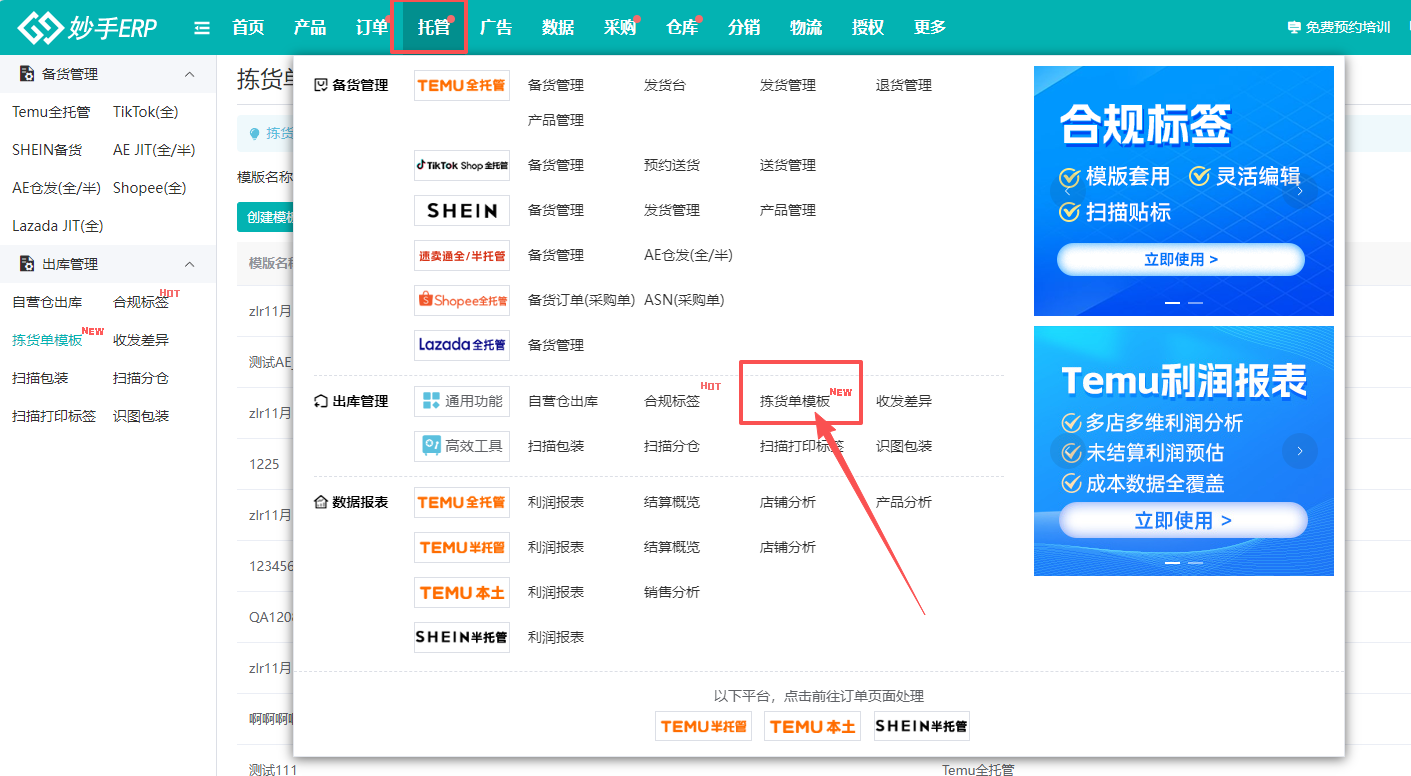Go to SHEIN半托管 under 以下平台 note
Screen dimensions: 1411x776
[x=922, y=726]
